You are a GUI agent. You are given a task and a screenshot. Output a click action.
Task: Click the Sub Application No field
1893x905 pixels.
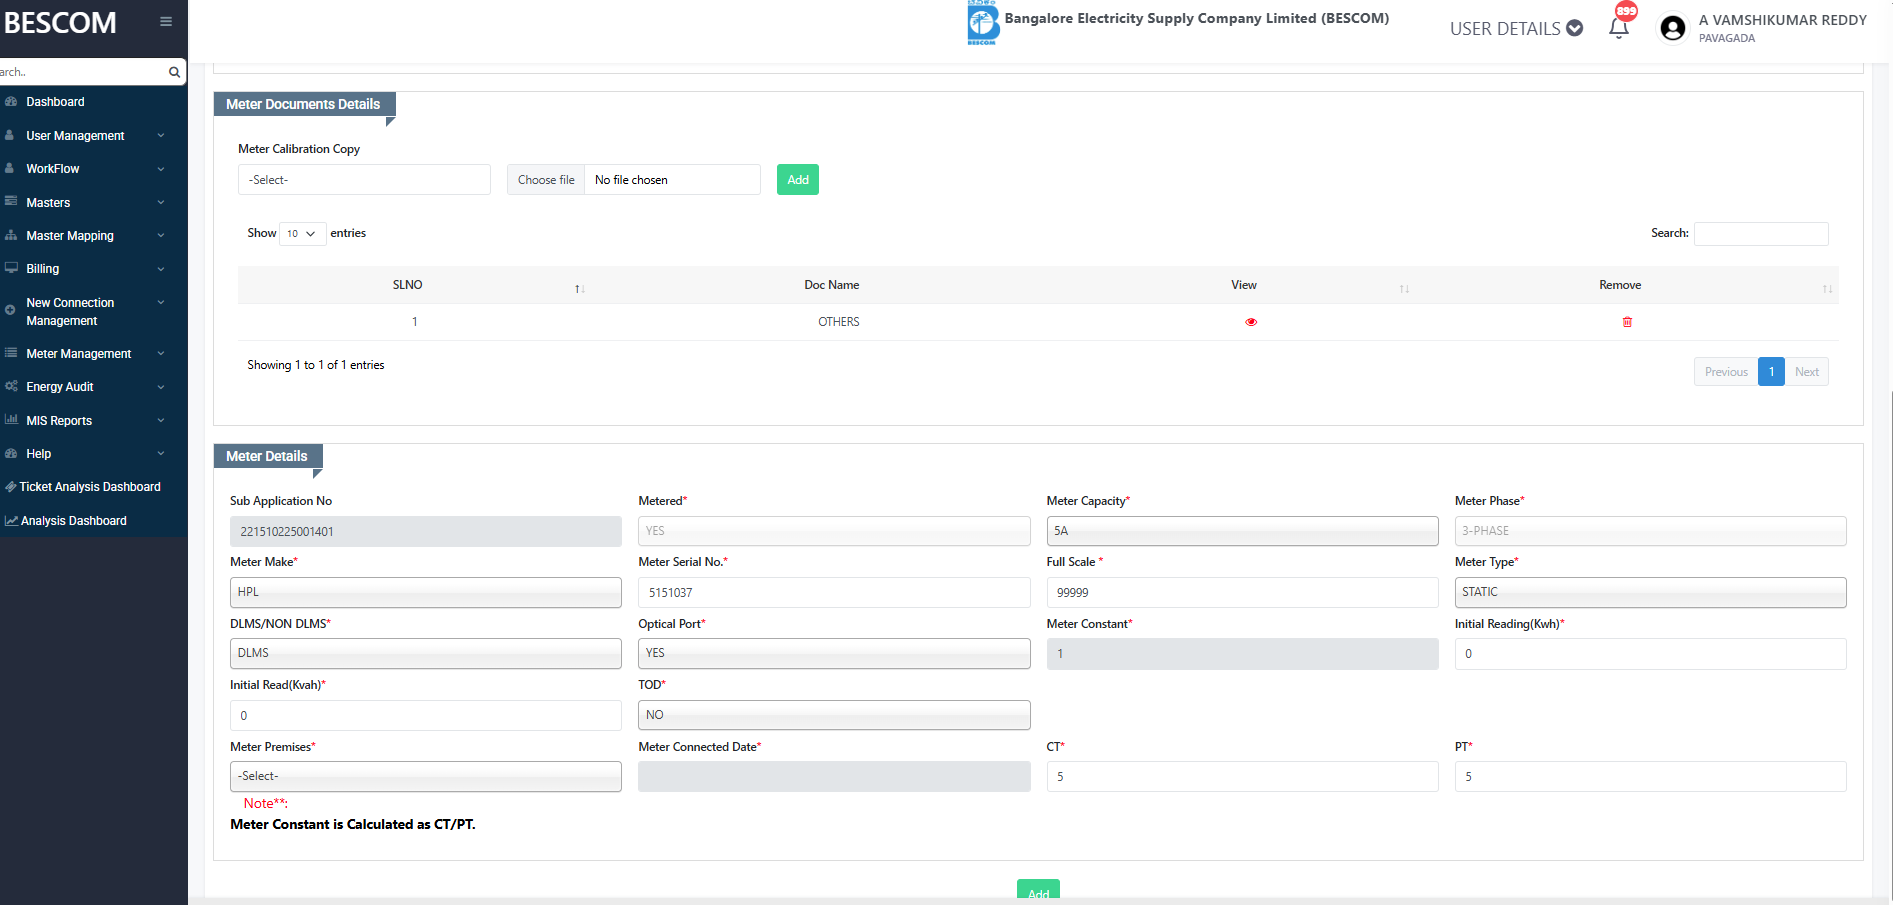(426, 531)
